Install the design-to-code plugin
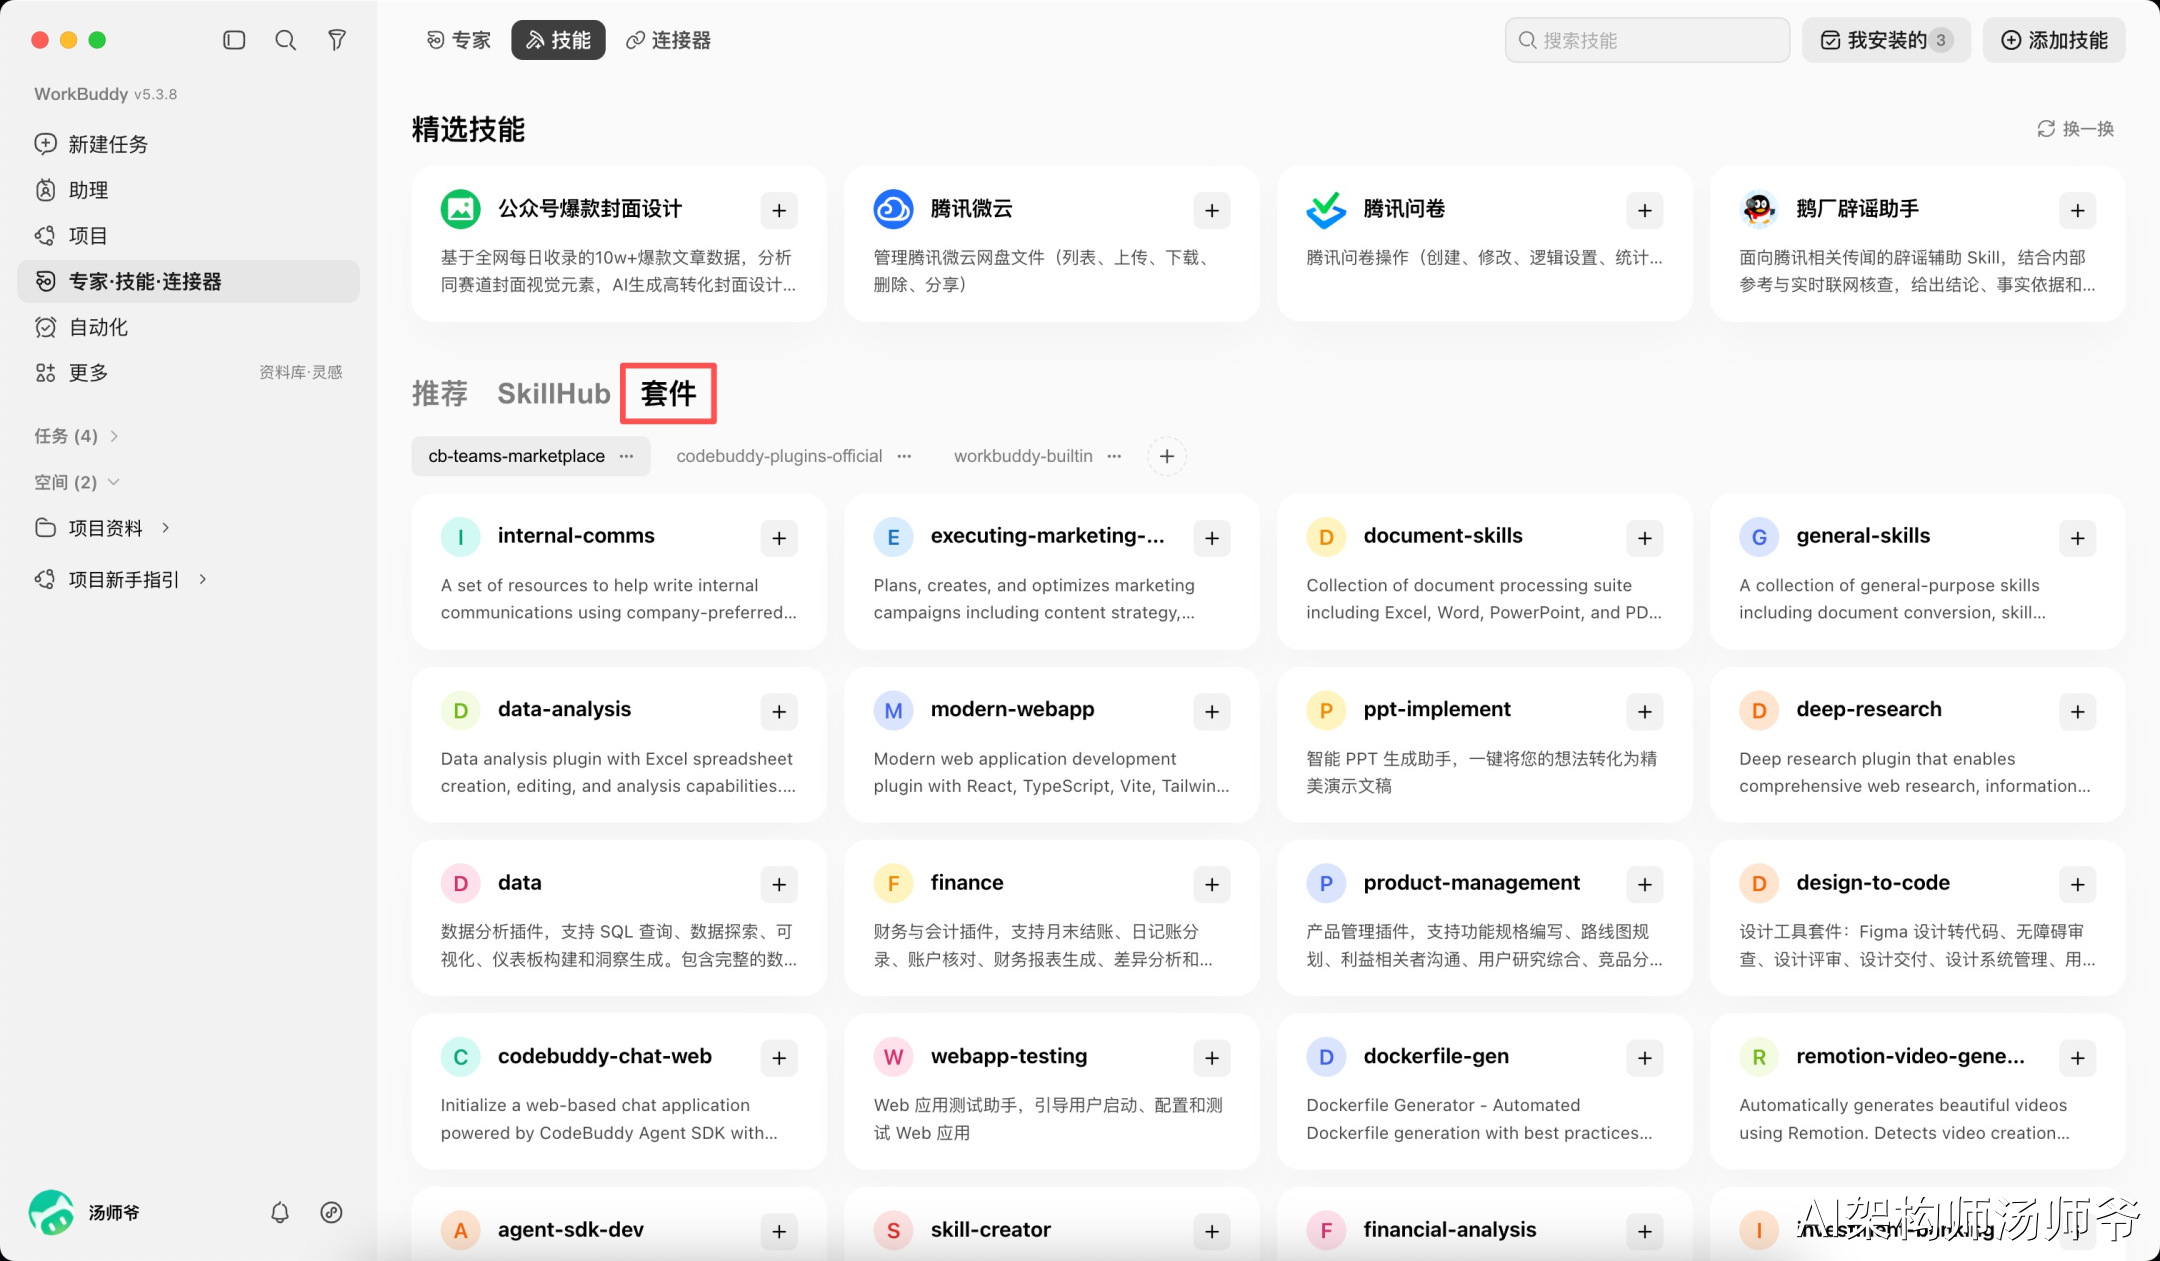This screenshot has width=2160, height=1261. (x=2078, y=884)
